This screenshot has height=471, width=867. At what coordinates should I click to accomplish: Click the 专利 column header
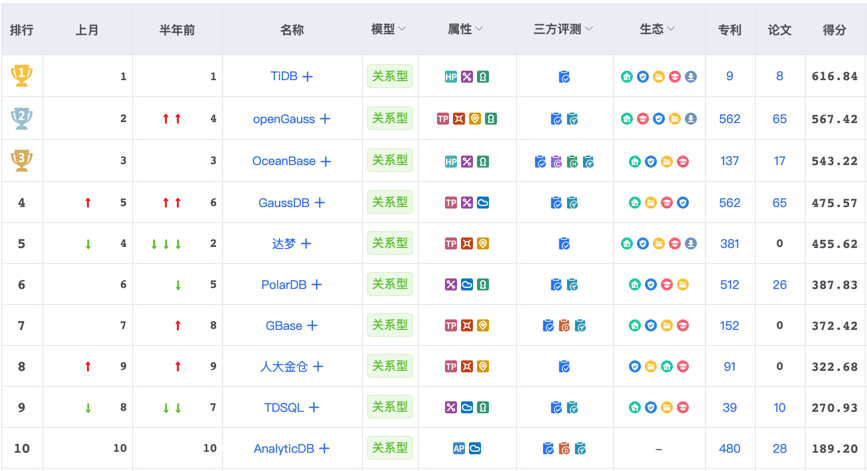point(729,30)
